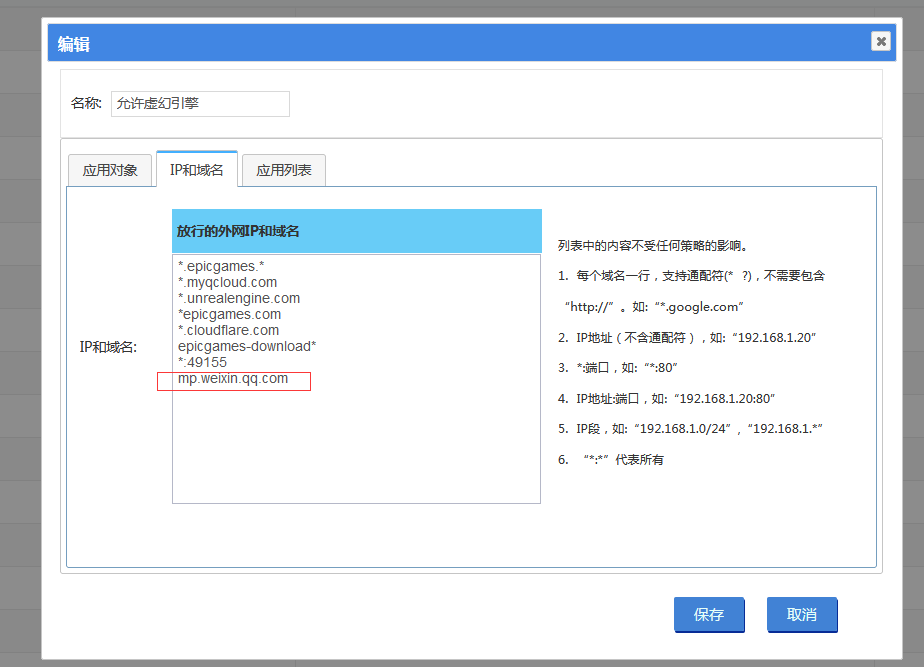
Task: Click the *.cloudflare.com entry
Action: (229, 330)
